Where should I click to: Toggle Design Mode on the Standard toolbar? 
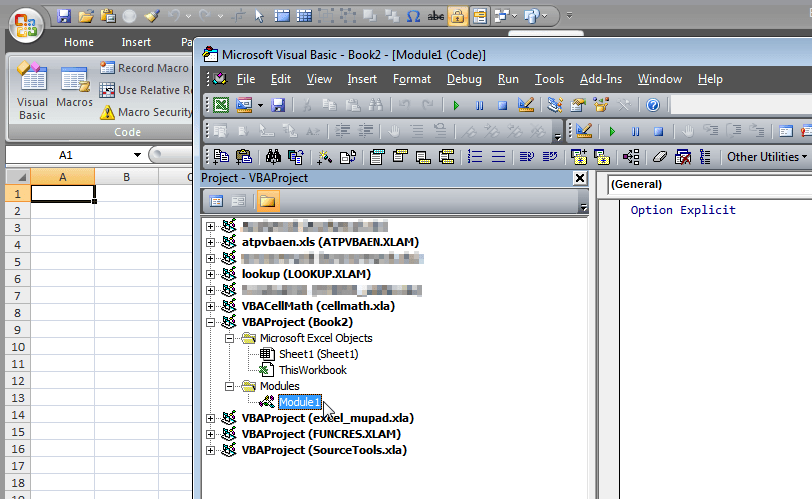point(526,105)
